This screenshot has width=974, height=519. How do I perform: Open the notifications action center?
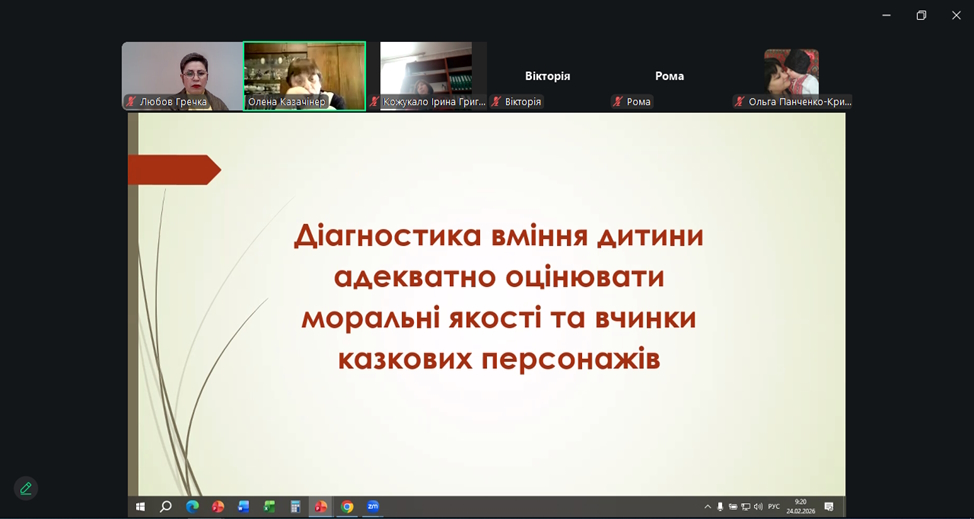829,507
